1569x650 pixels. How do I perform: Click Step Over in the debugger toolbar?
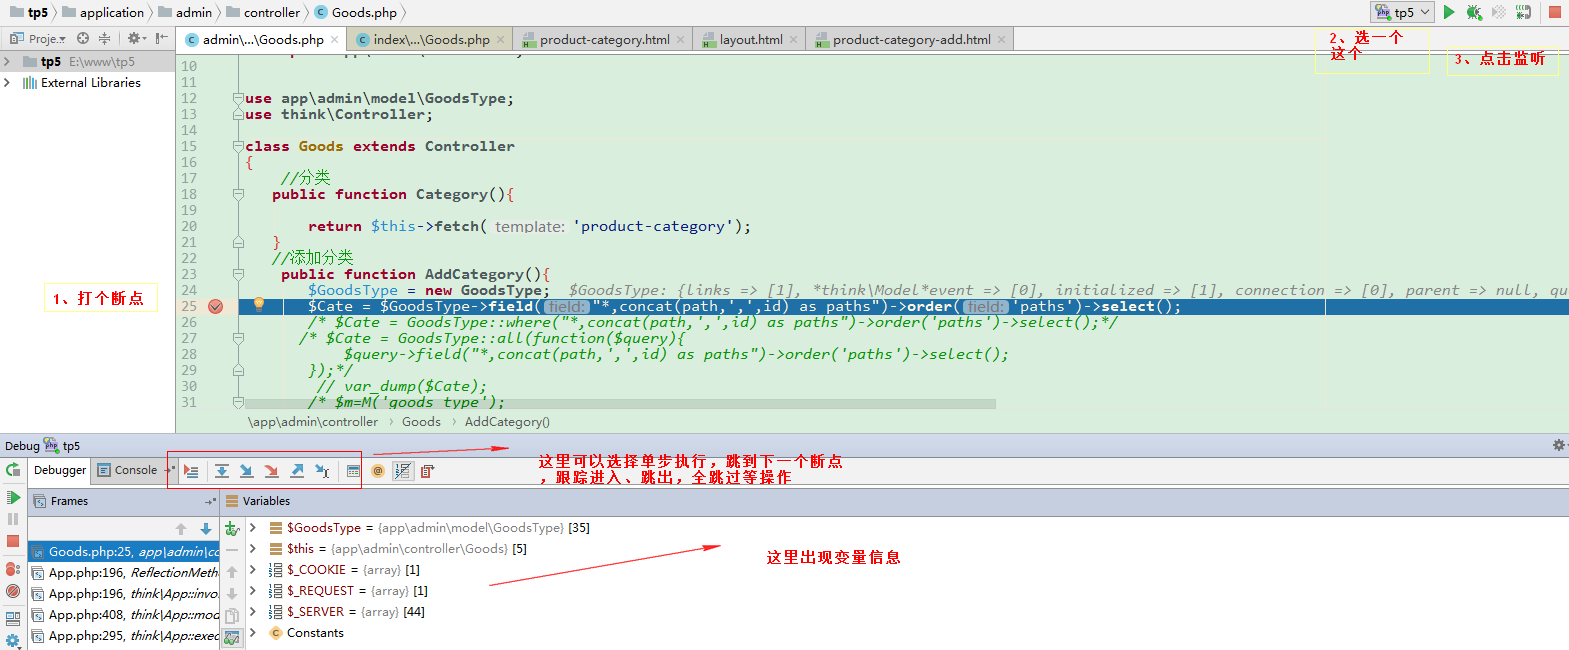tap(222, 471)
